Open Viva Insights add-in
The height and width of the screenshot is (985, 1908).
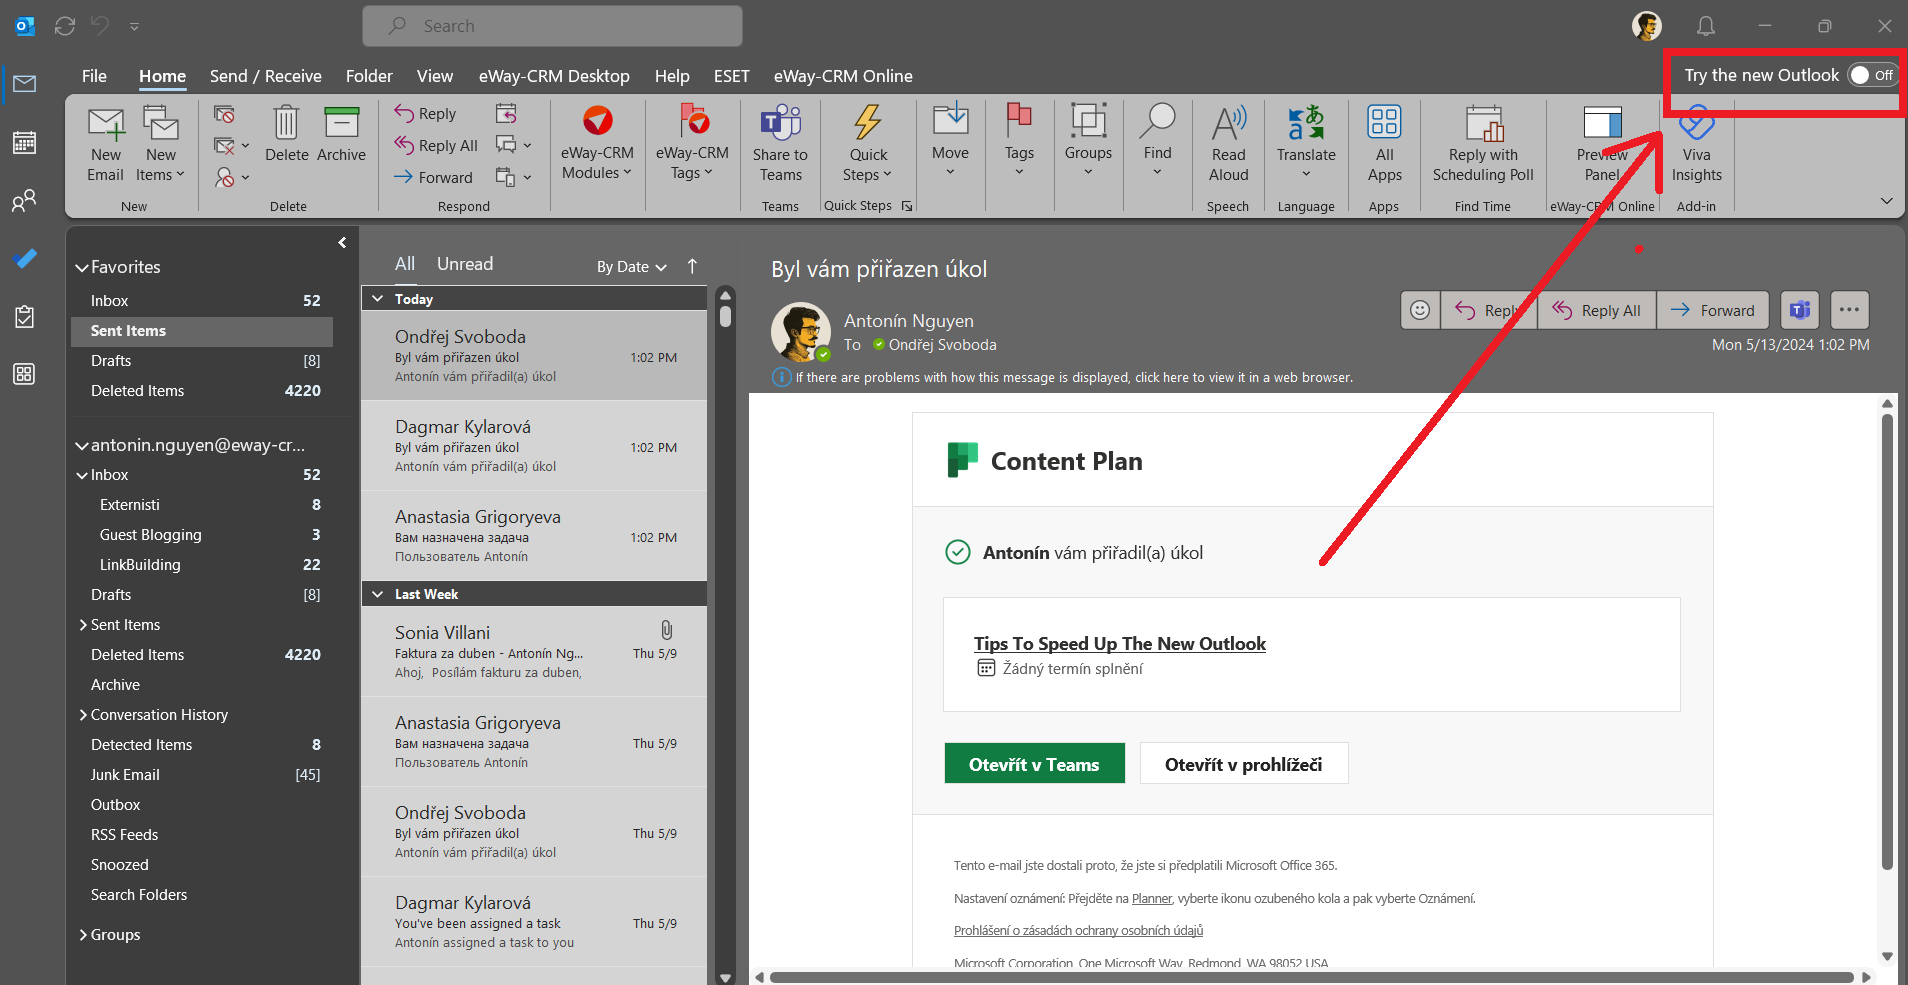click(x=1696, y=145)
